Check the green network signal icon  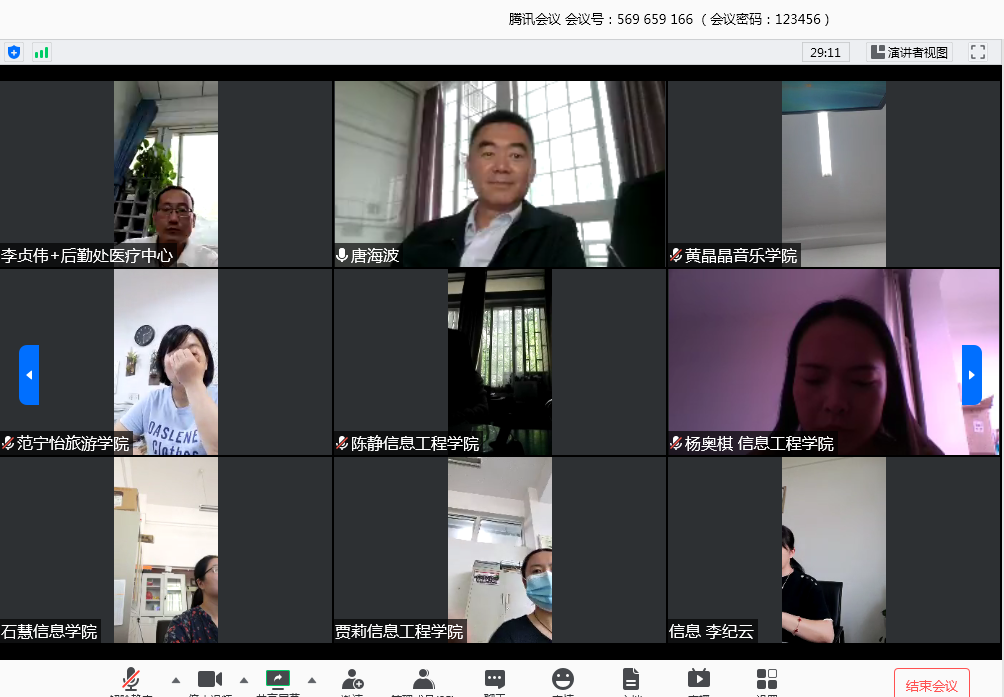click(41, 52)
